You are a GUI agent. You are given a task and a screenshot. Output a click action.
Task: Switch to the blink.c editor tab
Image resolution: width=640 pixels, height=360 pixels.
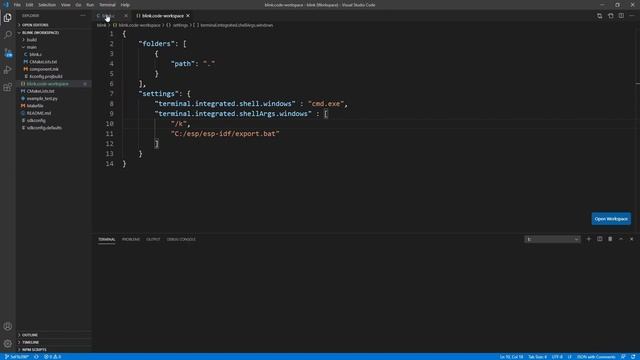112,16
